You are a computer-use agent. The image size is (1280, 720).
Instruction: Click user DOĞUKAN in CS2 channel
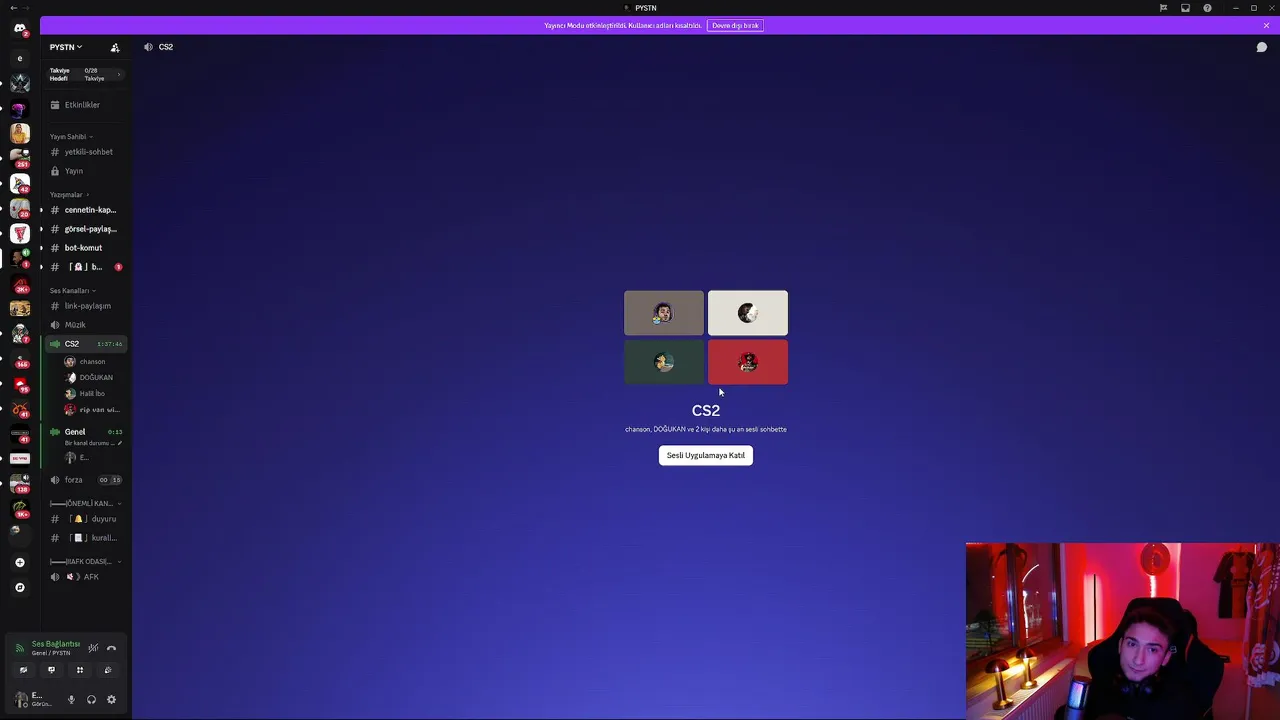pos(95,378)
